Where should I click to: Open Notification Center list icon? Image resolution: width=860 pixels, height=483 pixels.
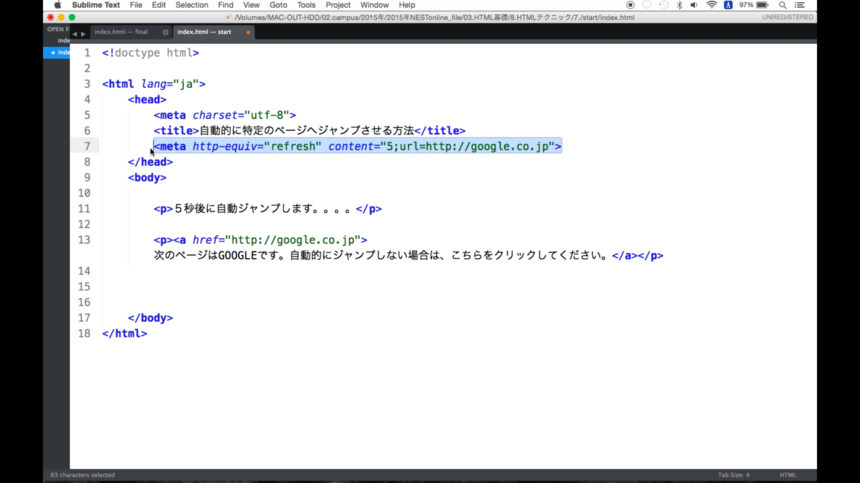pos(800,5)
